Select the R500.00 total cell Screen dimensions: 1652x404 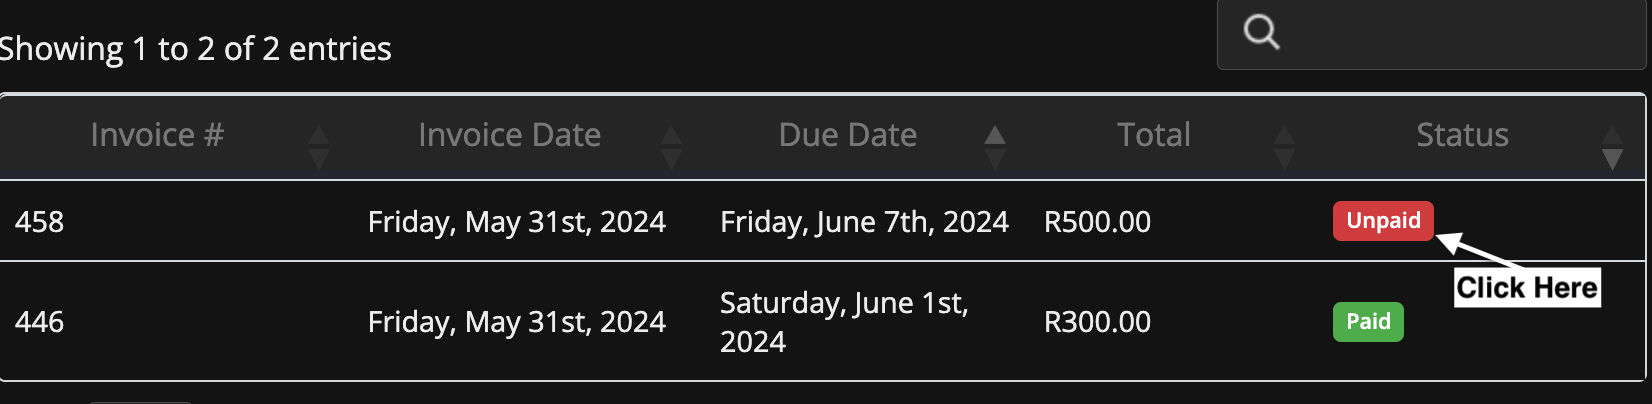click(x=1097, y=222)
